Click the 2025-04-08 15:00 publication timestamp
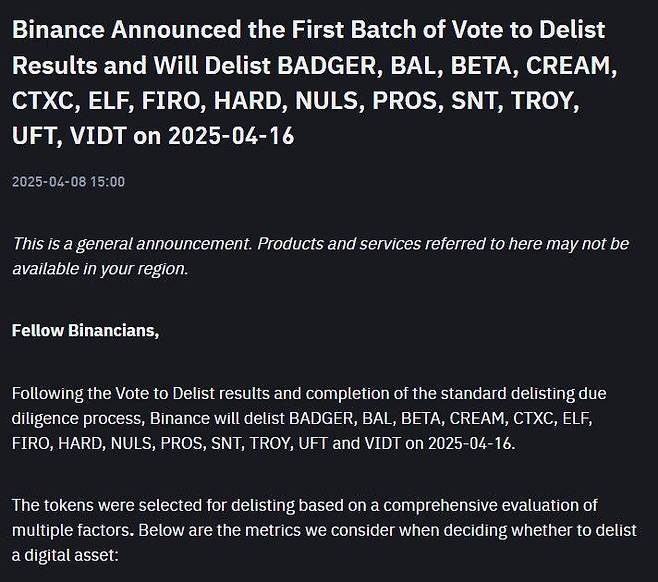 click(x=68, y=182)
